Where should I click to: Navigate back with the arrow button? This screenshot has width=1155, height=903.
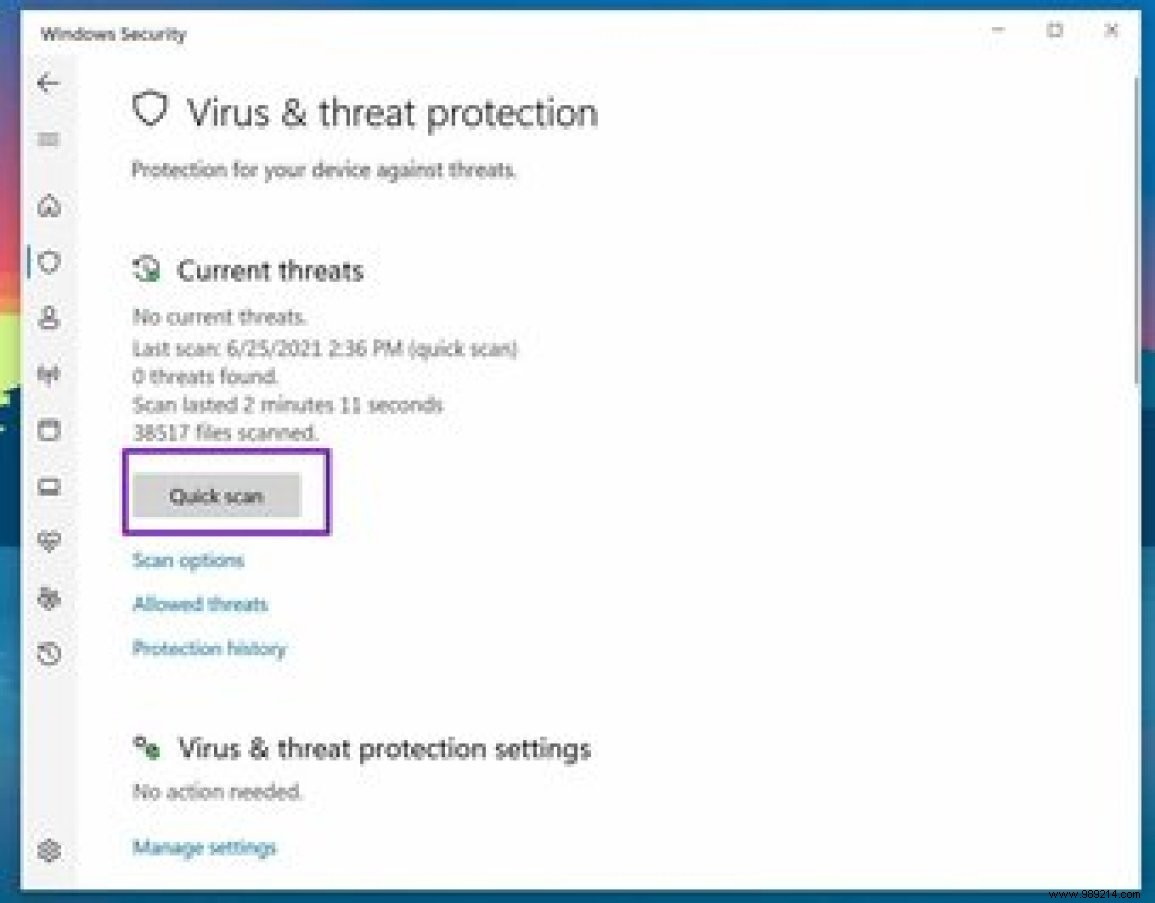(x=48, y=83)
